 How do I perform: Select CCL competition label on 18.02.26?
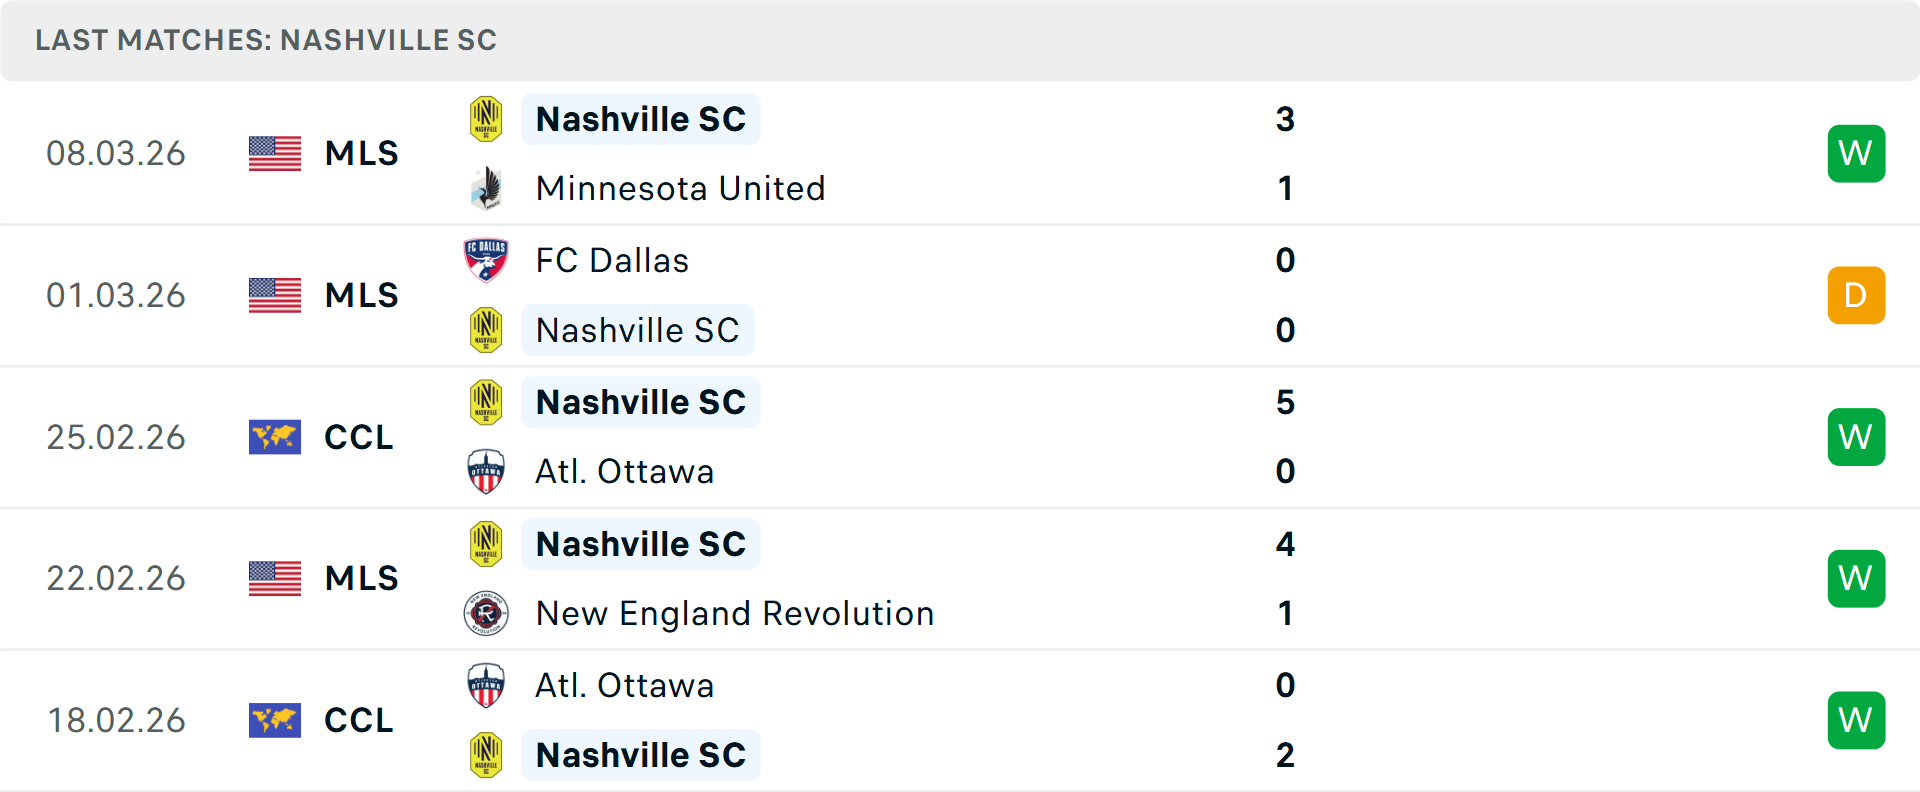tap(358, 720)
